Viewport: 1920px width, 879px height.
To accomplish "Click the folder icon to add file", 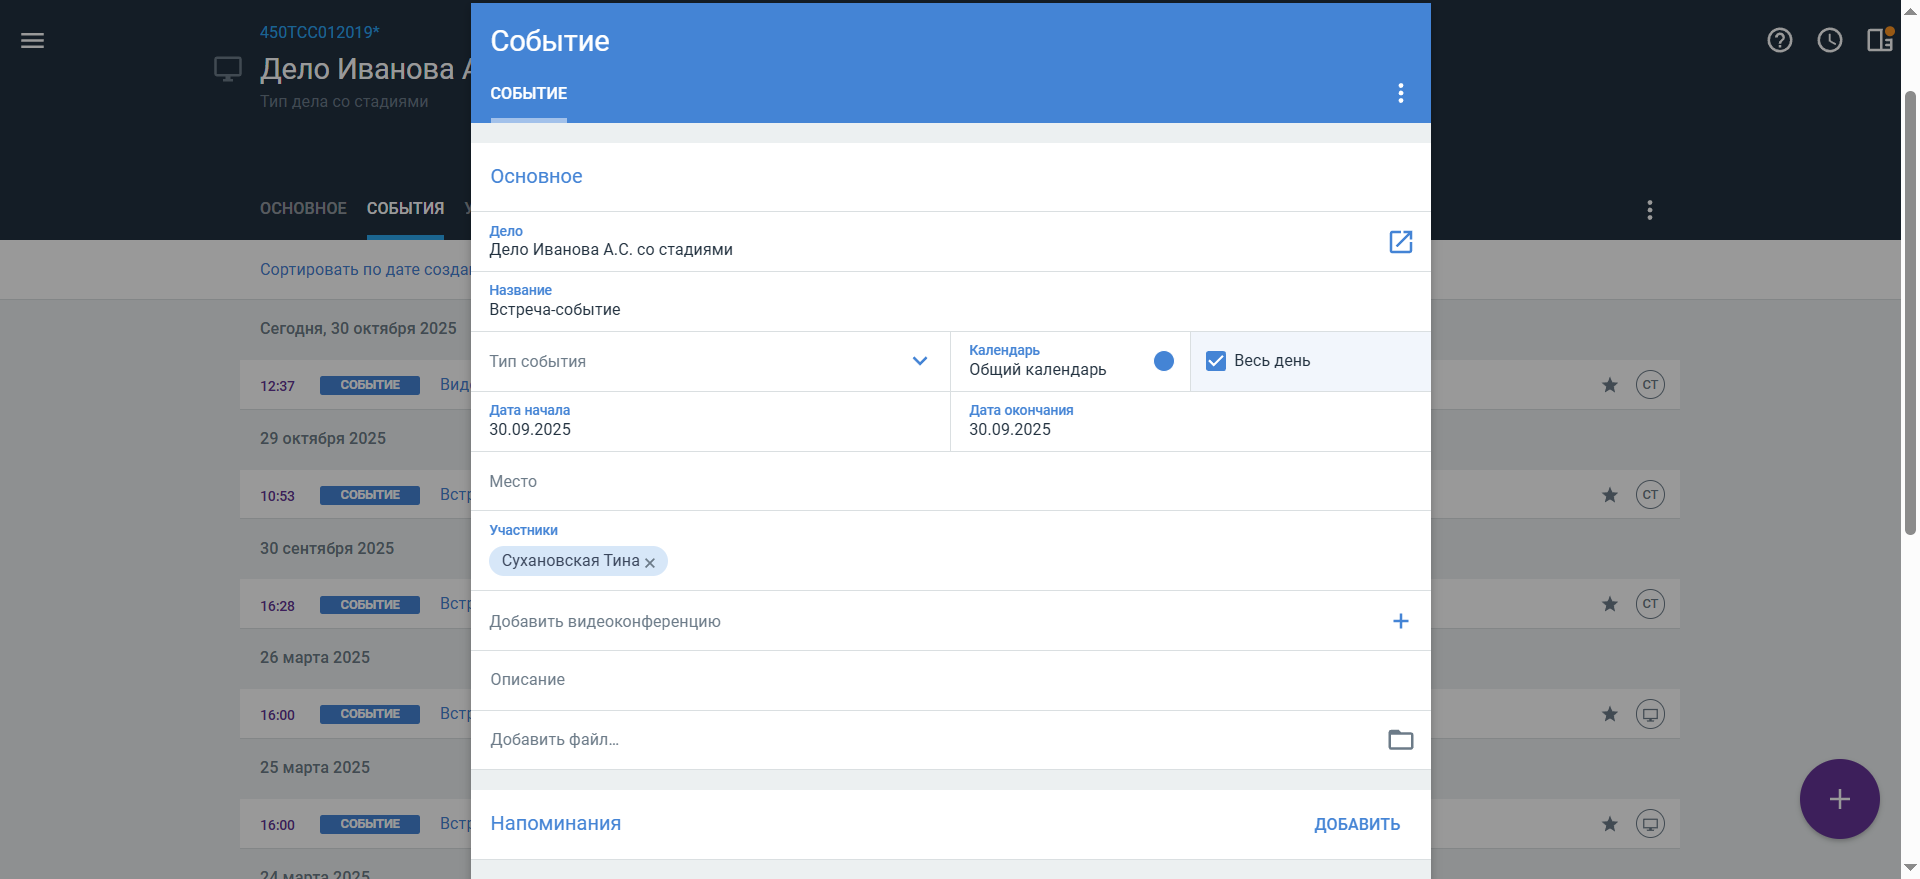I will click(1400, 740).
